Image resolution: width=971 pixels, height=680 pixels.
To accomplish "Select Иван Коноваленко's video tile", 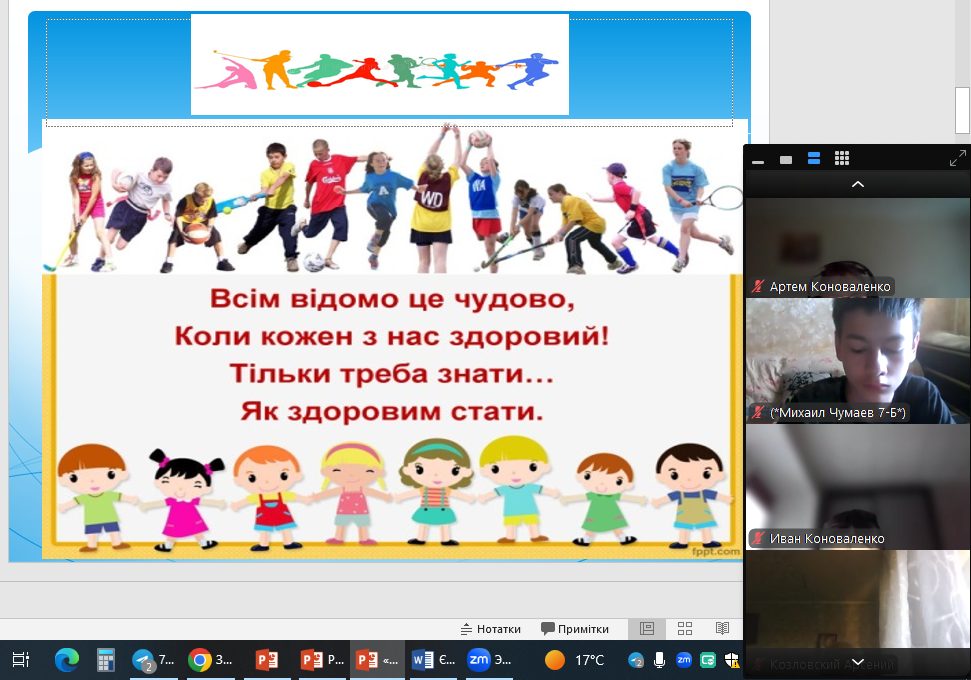I will [858, 487].
